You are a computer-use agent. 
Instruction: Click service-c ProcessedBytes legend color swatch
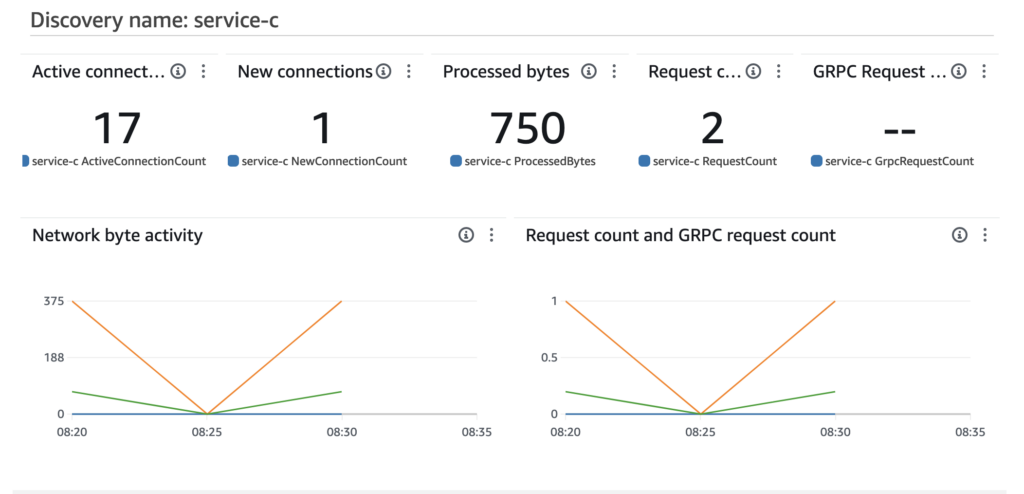click(456, 161)
